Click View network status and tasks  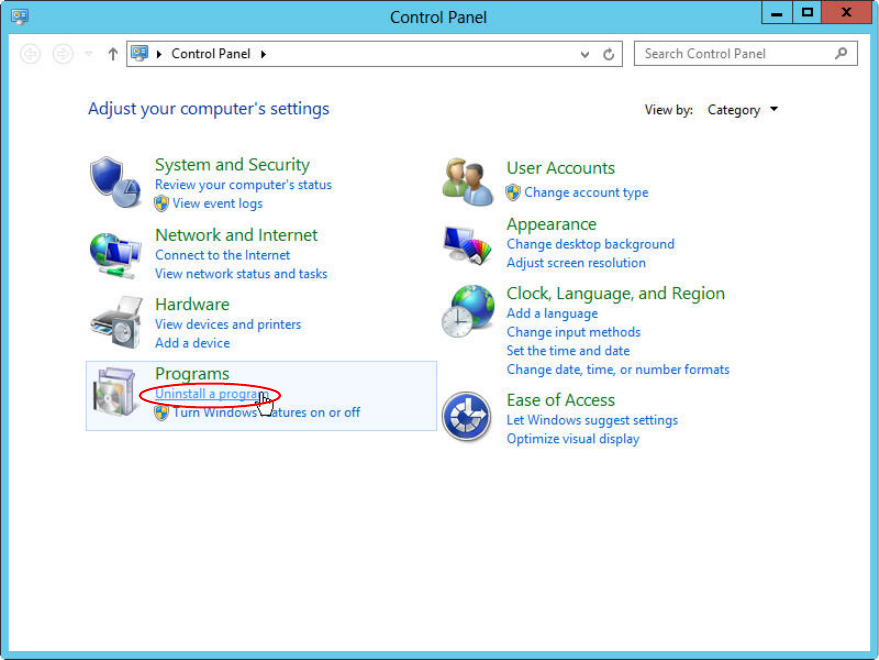point(241,274)
